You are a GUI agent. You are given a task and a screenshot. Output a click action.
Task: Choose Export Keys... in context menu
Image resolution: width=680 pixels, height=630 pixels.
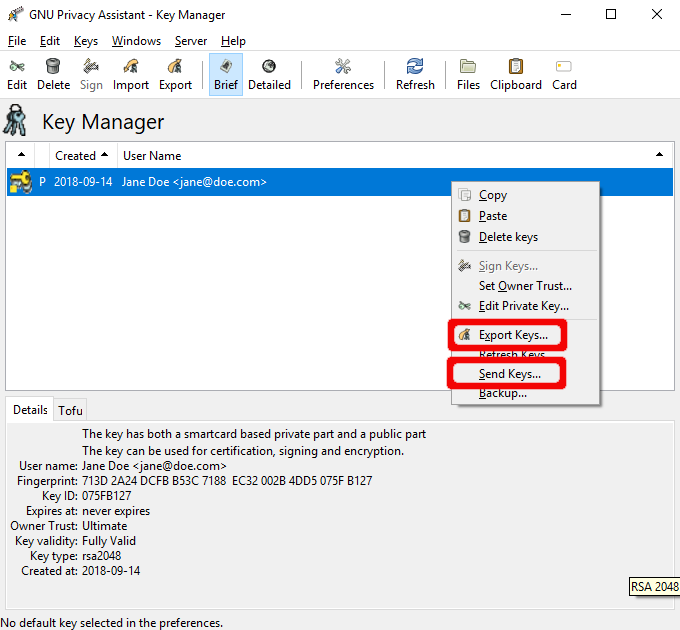coord(512,335)
